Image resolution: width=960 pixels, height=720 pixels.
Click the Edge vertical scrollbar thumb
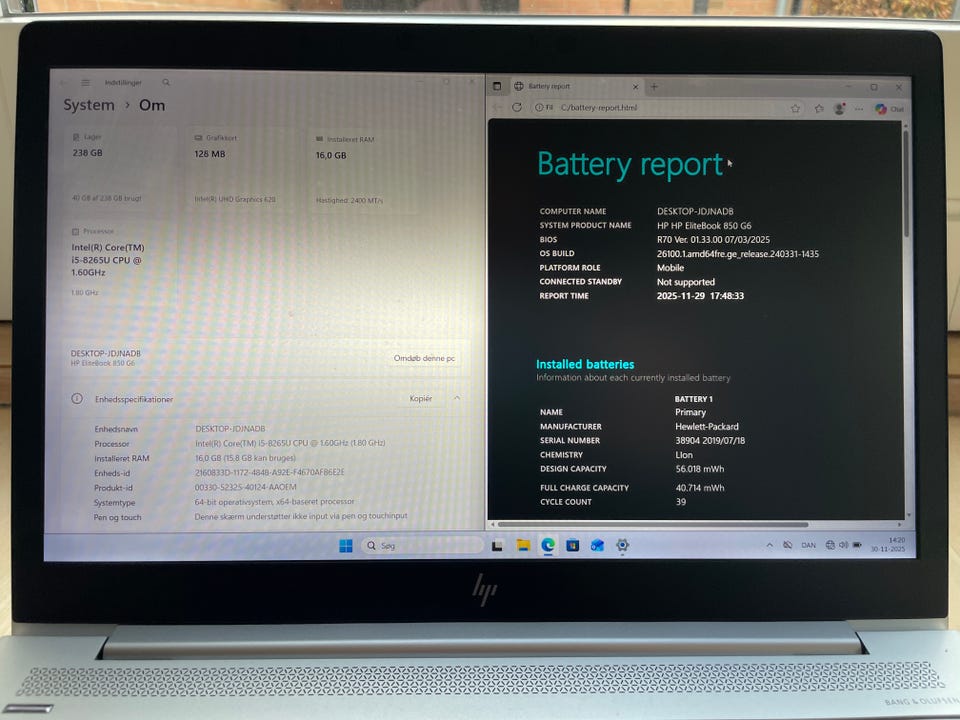[906, 184]
